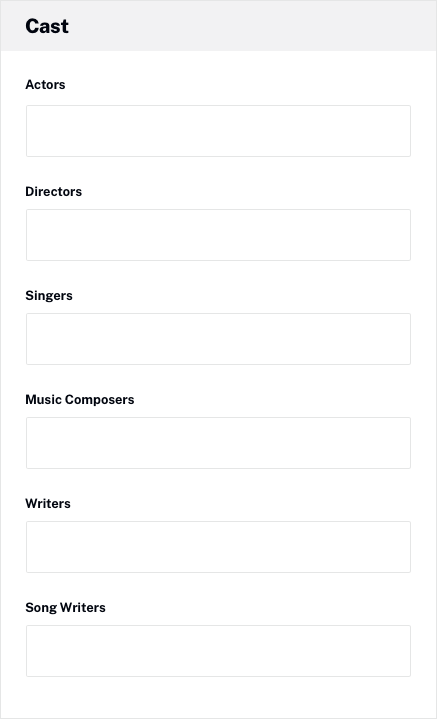
Task: Set focus on field below Singers label
Action: [x=218, y=339]
